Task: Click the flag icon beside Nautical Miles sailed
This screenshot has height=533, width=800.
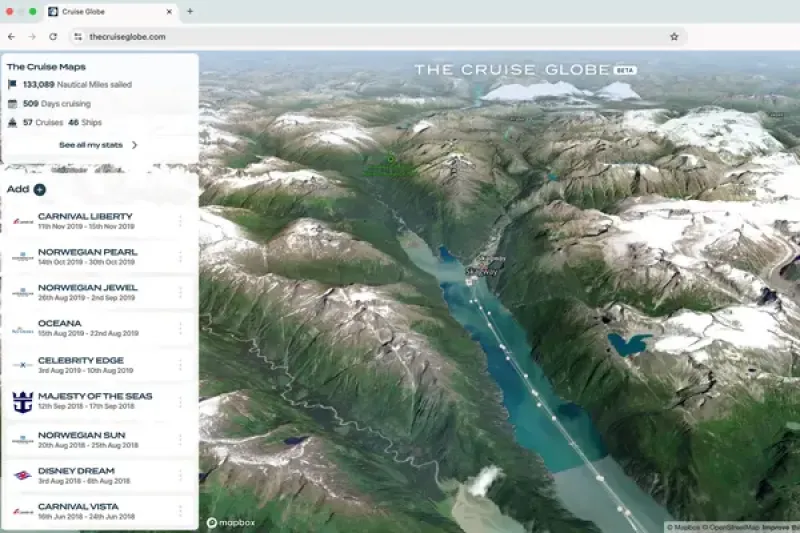Action: pos(12,85)
